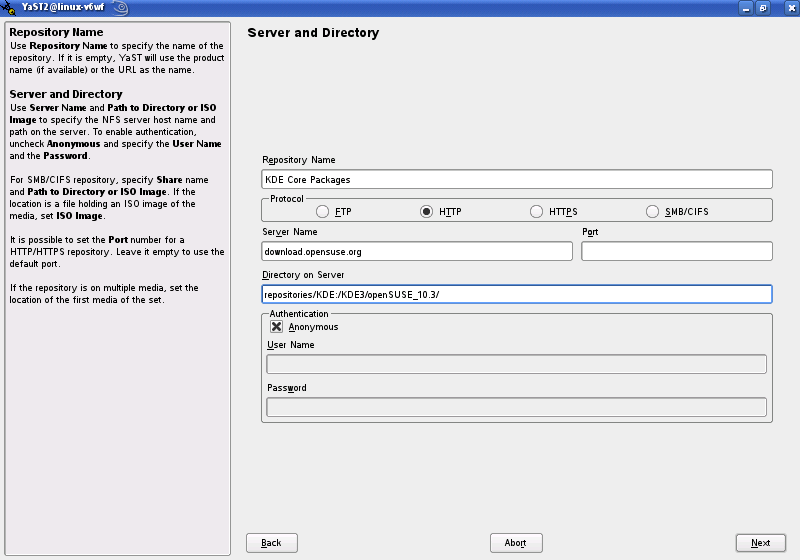The height and width of the screenshot is (560, 800).
Task: Pick the SMB/CIFS protocol option
Action: (x=653, y=211)
